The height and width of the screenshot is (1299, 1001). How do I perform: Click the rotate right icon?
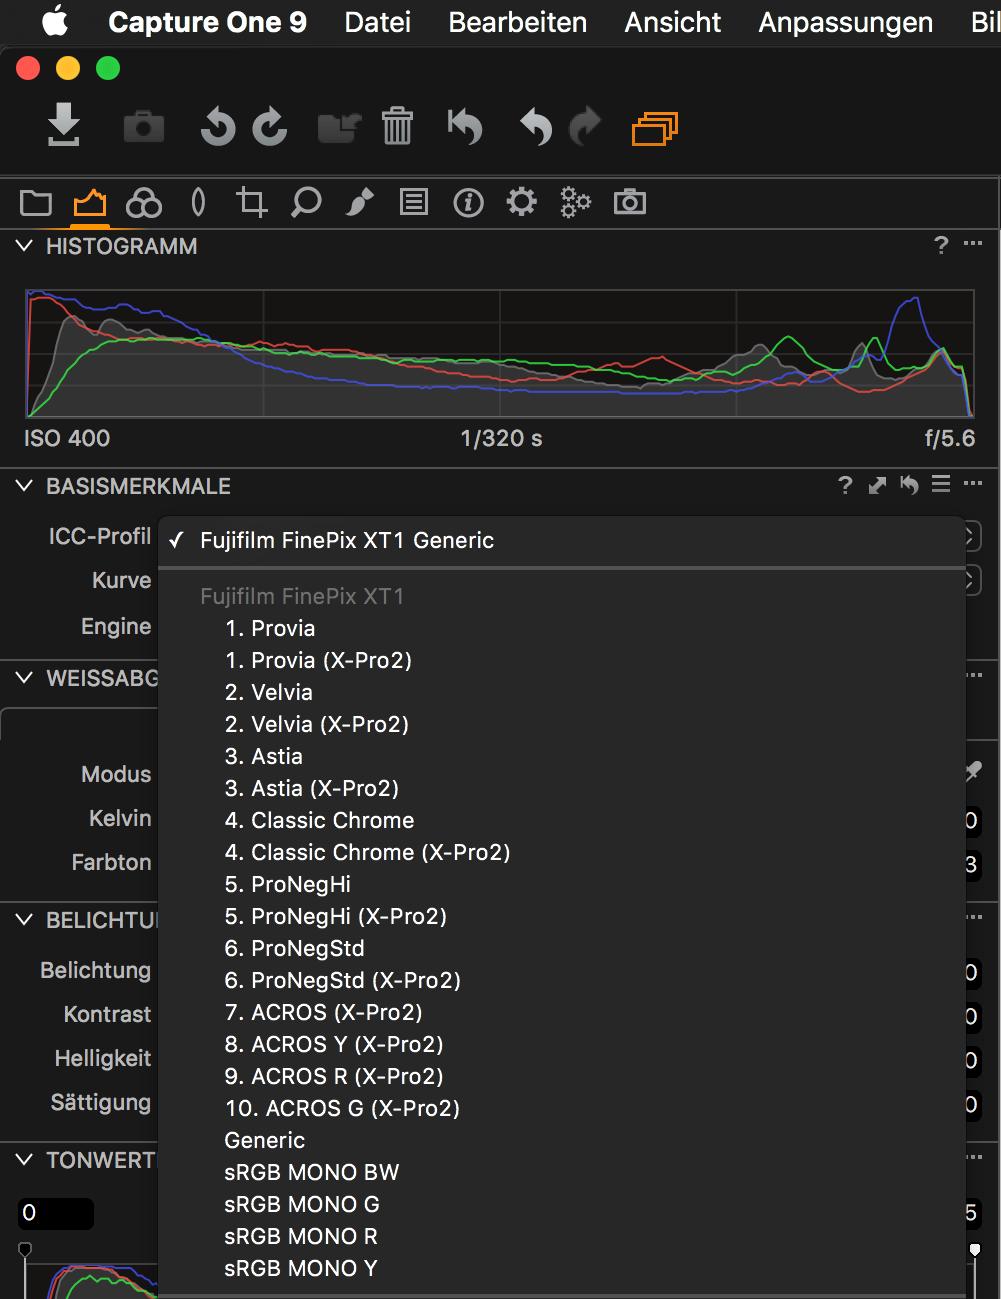pyautogui.click(x=270, y=127)
